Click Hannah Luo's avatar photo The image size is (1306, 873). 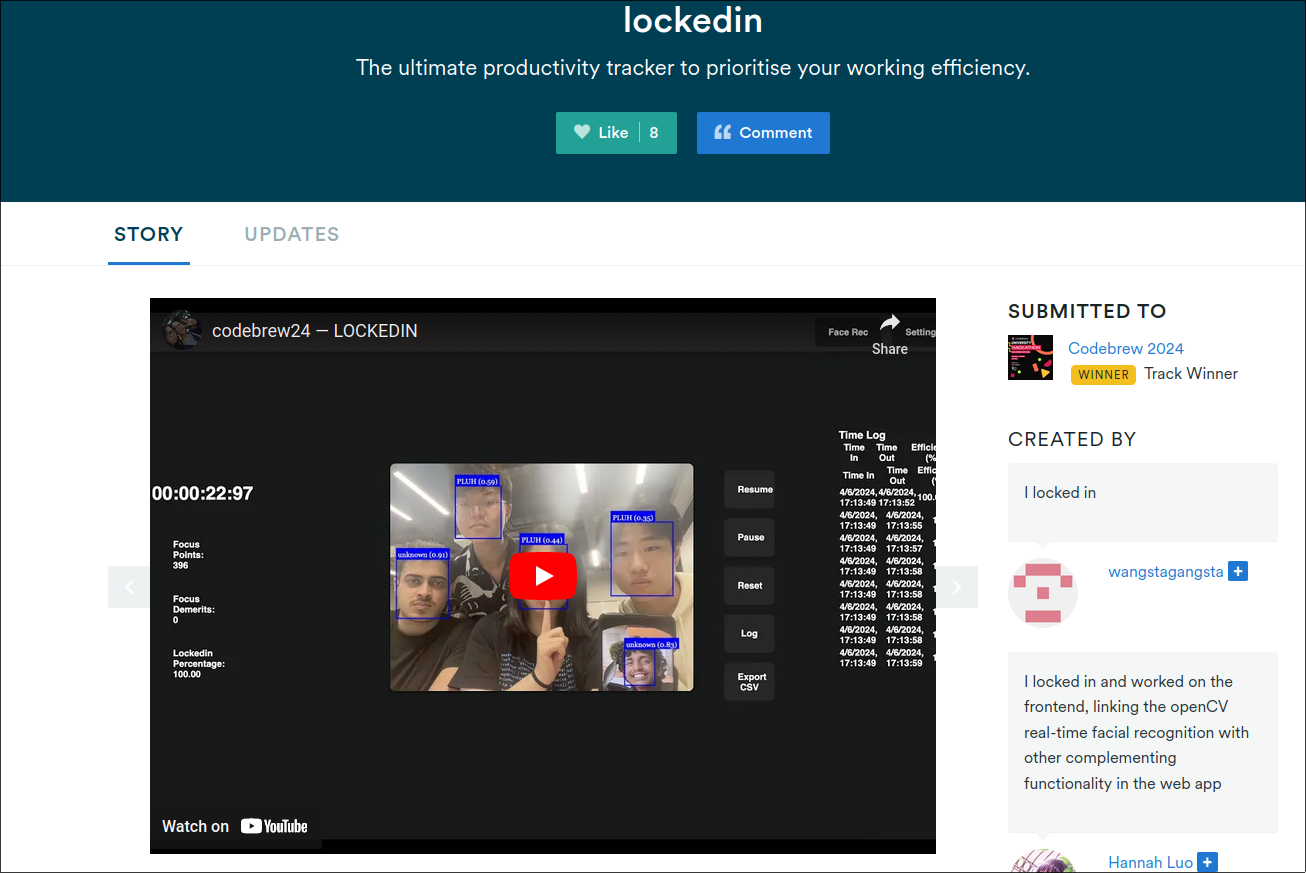[1042, 861]
